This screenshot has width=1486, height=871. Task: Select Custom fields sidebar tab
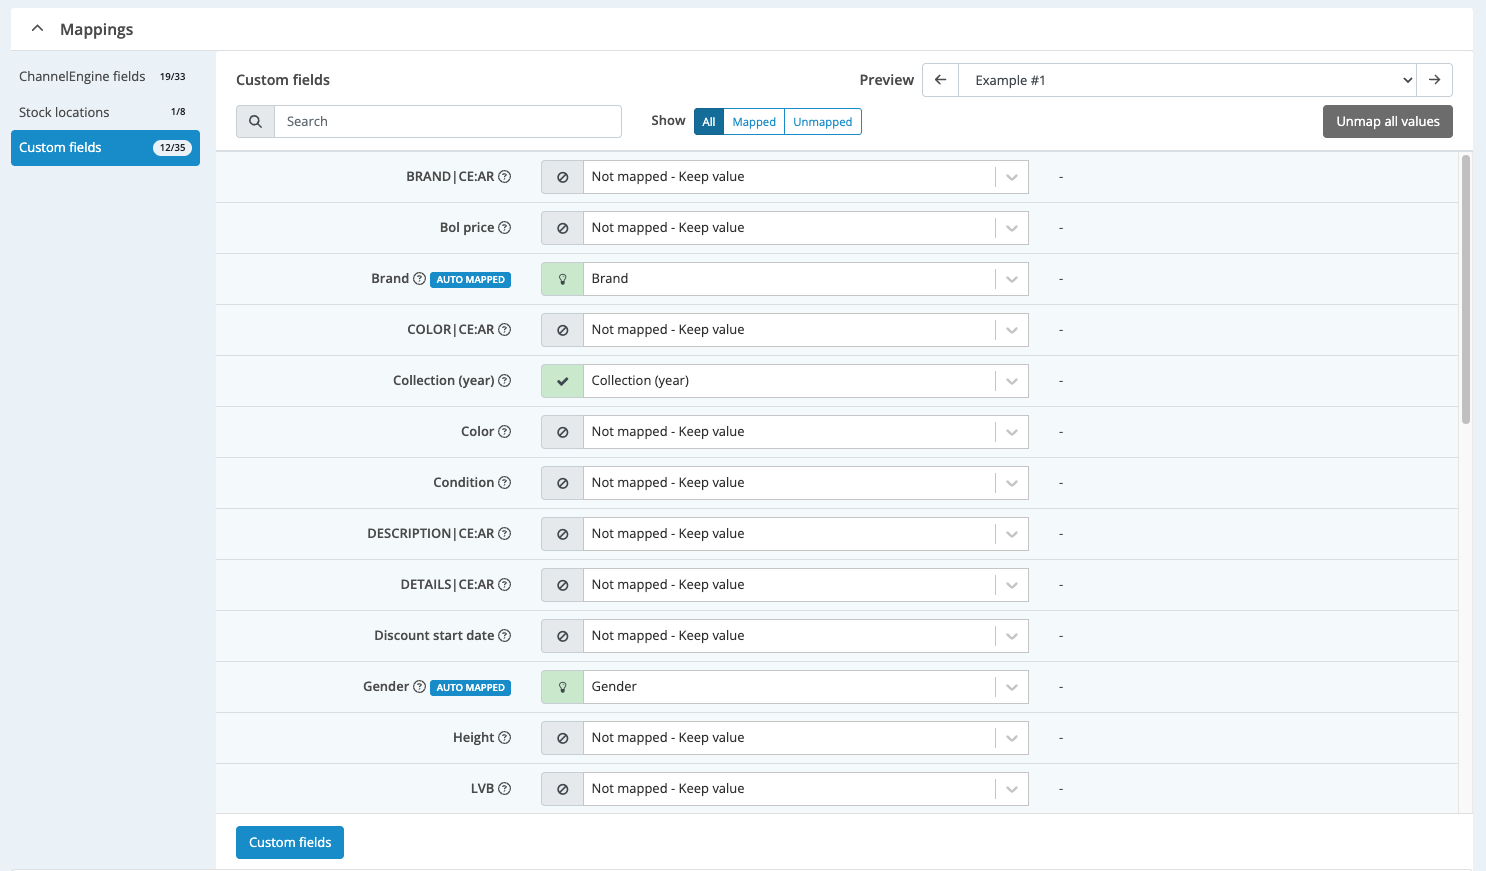click(x=105, y=148)
